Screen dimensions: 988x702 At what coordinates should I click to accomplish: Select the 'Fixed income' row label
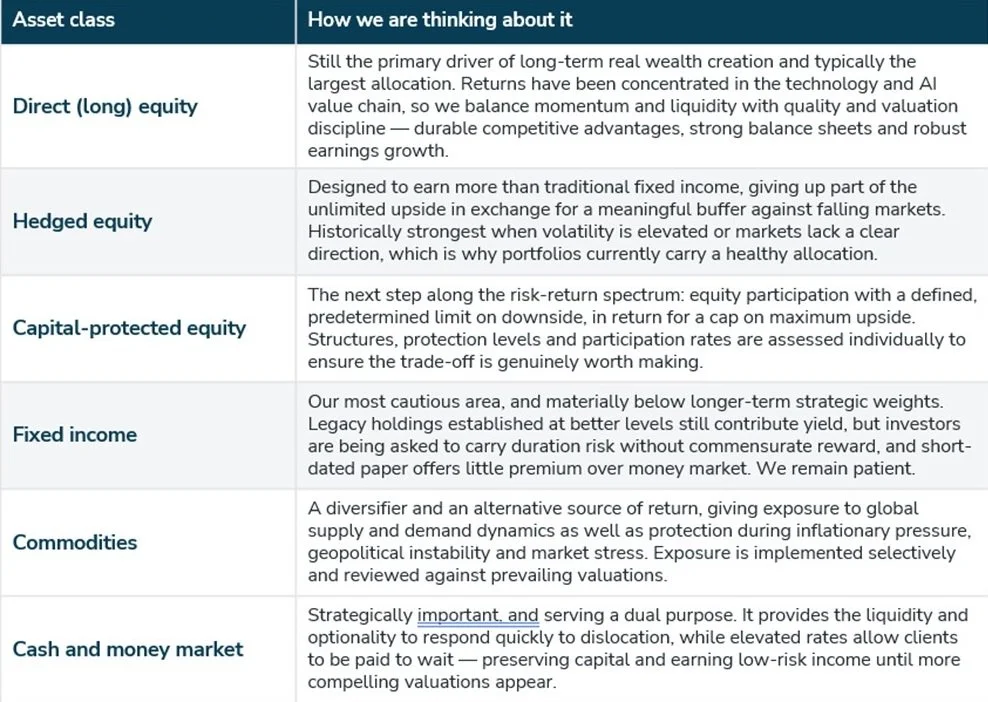[x=75, y=434]
